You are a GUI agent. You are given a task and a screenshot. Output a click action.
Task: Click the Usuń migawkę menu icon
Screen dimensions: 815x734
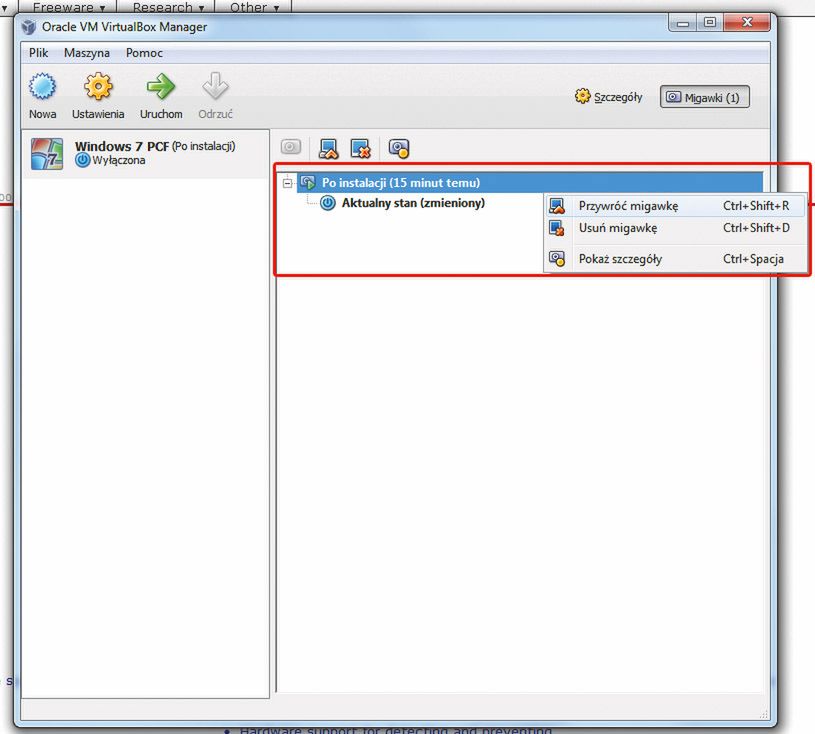557,228
